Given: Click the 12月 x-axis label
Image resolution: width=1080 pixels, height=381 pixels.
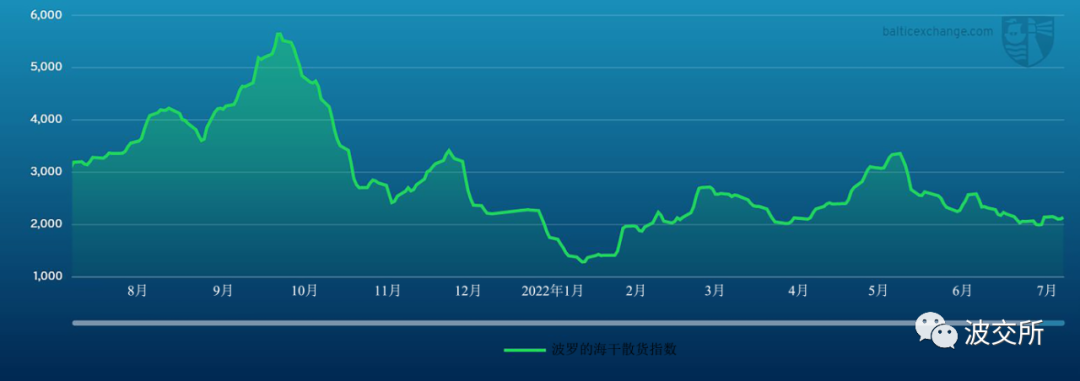Looking at the screenshot, I should 468,291.
